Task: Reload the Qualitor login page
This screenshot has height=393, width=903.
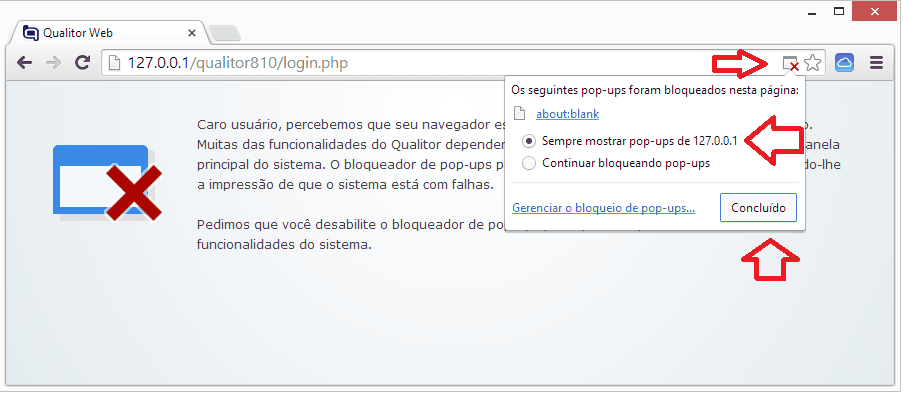Action: 83,63
